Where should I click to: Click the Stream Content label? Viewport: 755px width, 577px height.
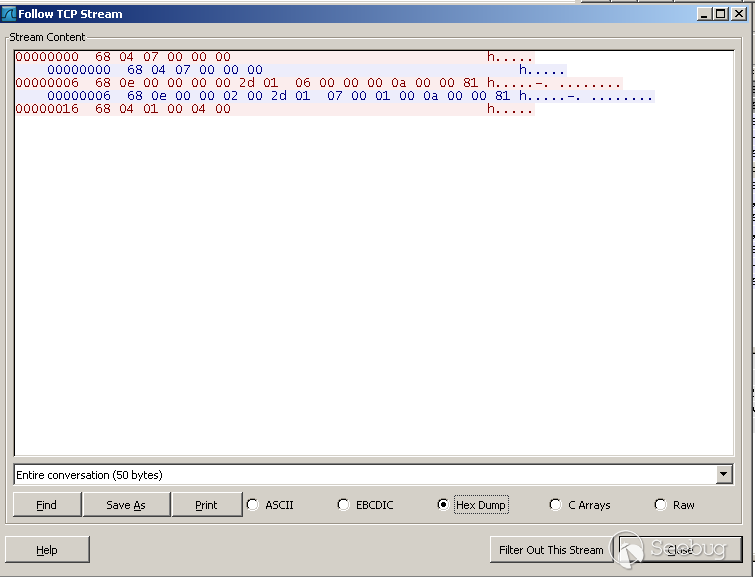[47, 37]
